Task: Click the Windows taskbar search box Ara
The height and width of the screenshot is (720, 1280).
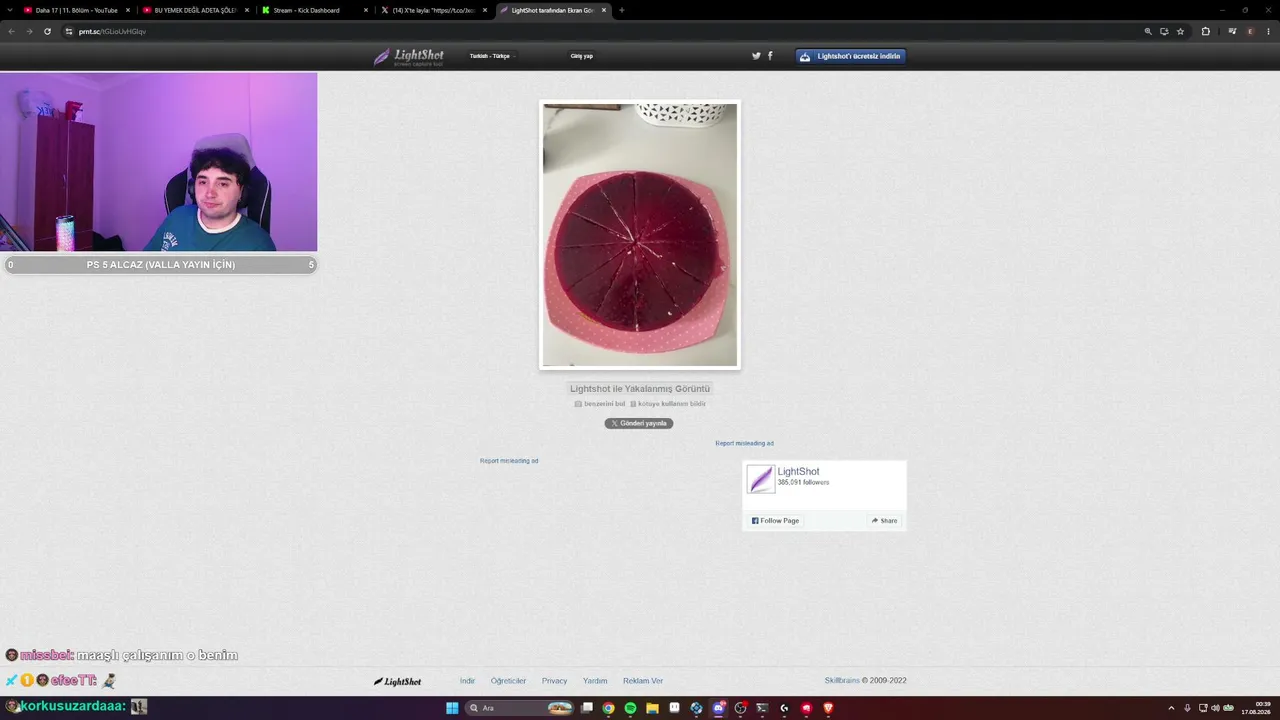Action: click(x=520, y=708)
